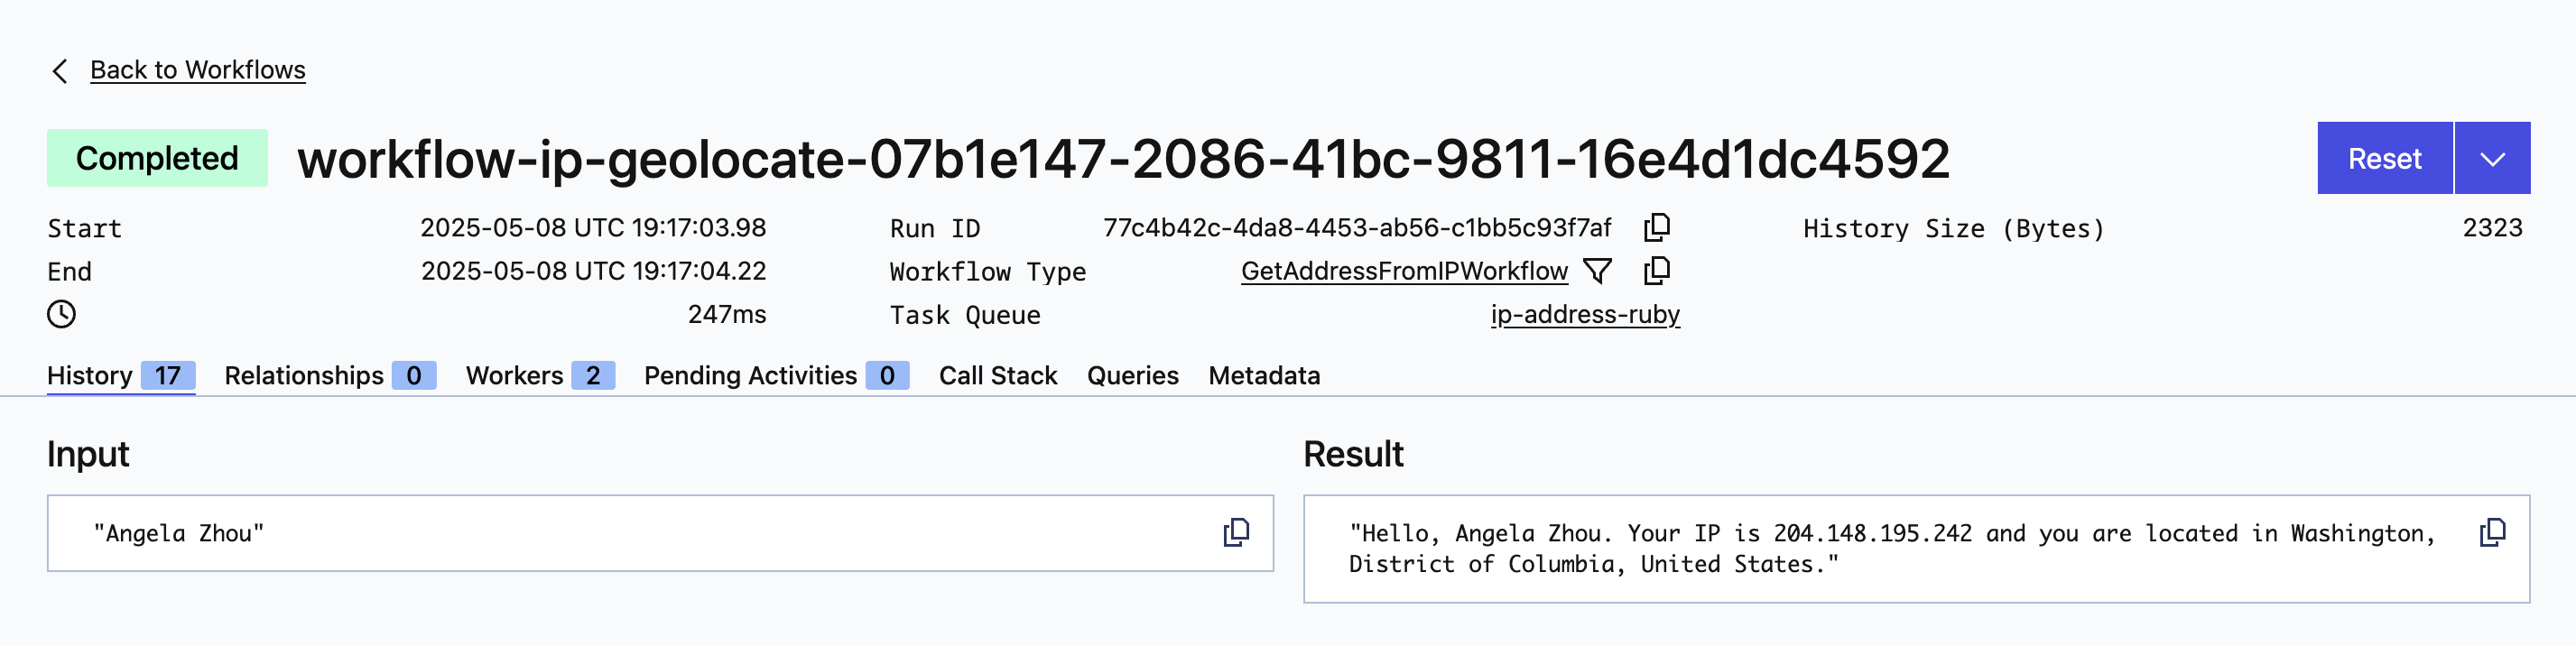Expand the Reset button dropdown chevron
2576x646 pixels.
click(x=2492, y=157)
